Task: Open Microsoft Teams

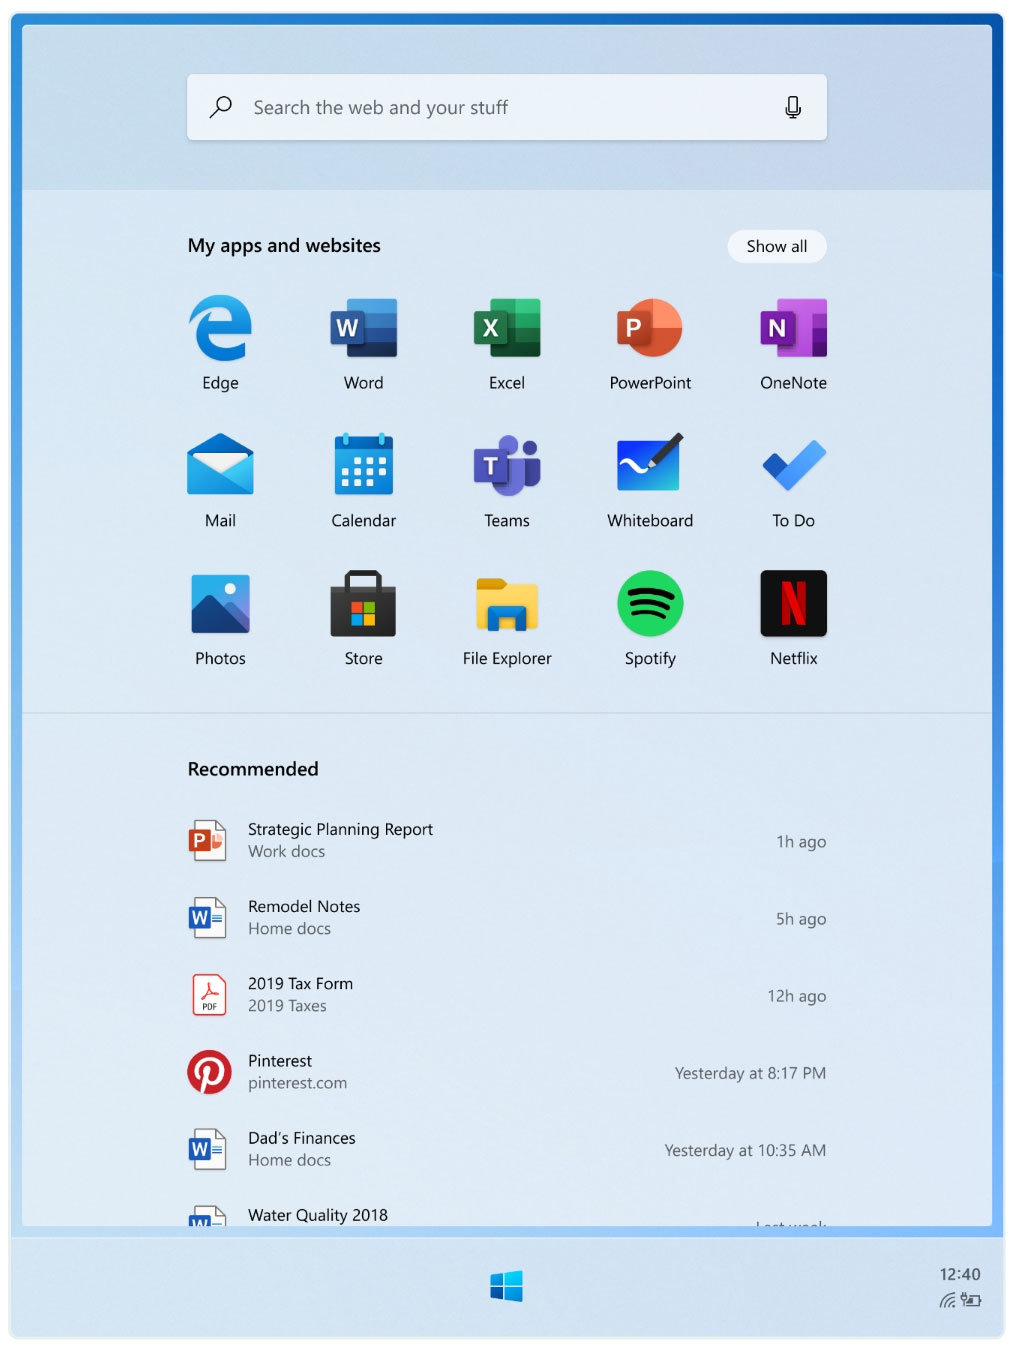Action: (x=506, y=465)
